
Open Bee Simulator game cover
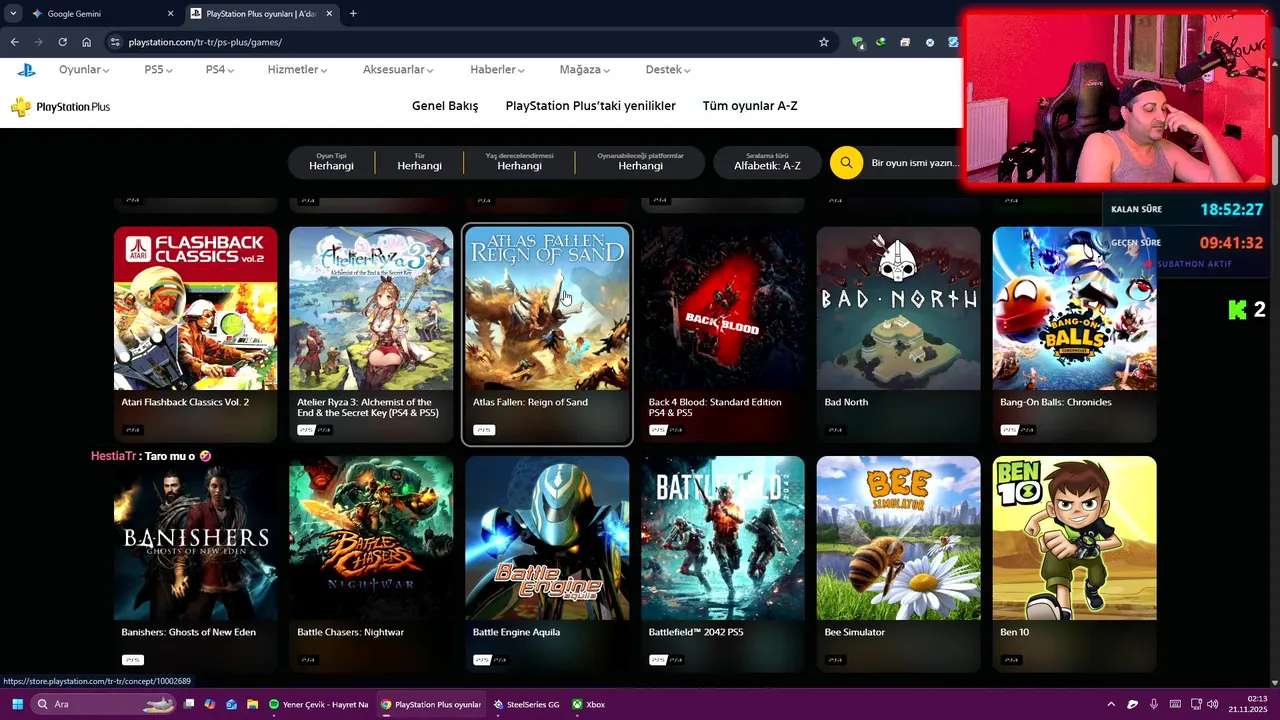pos(899,538)
